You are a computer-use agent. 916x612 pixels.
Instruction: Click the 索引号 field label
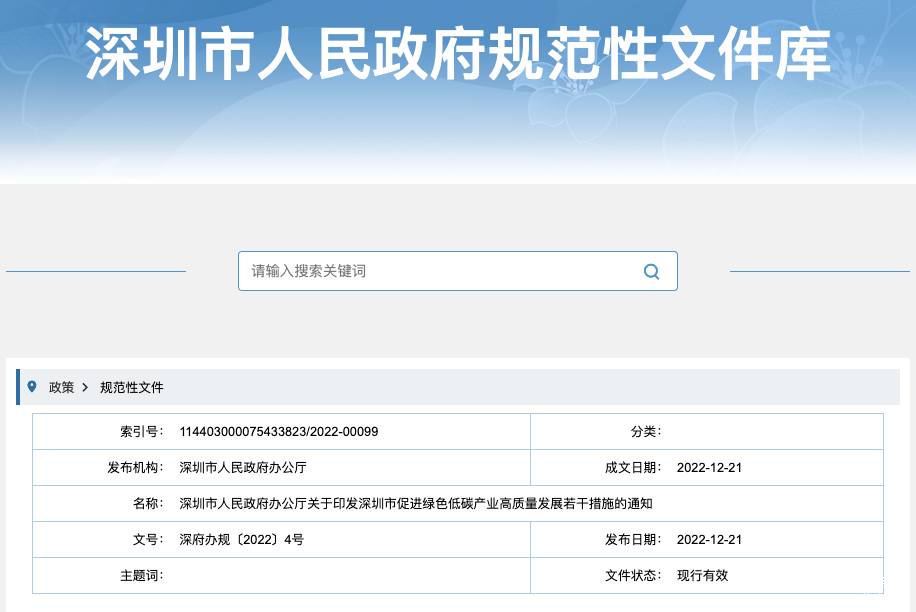[141, 432]
